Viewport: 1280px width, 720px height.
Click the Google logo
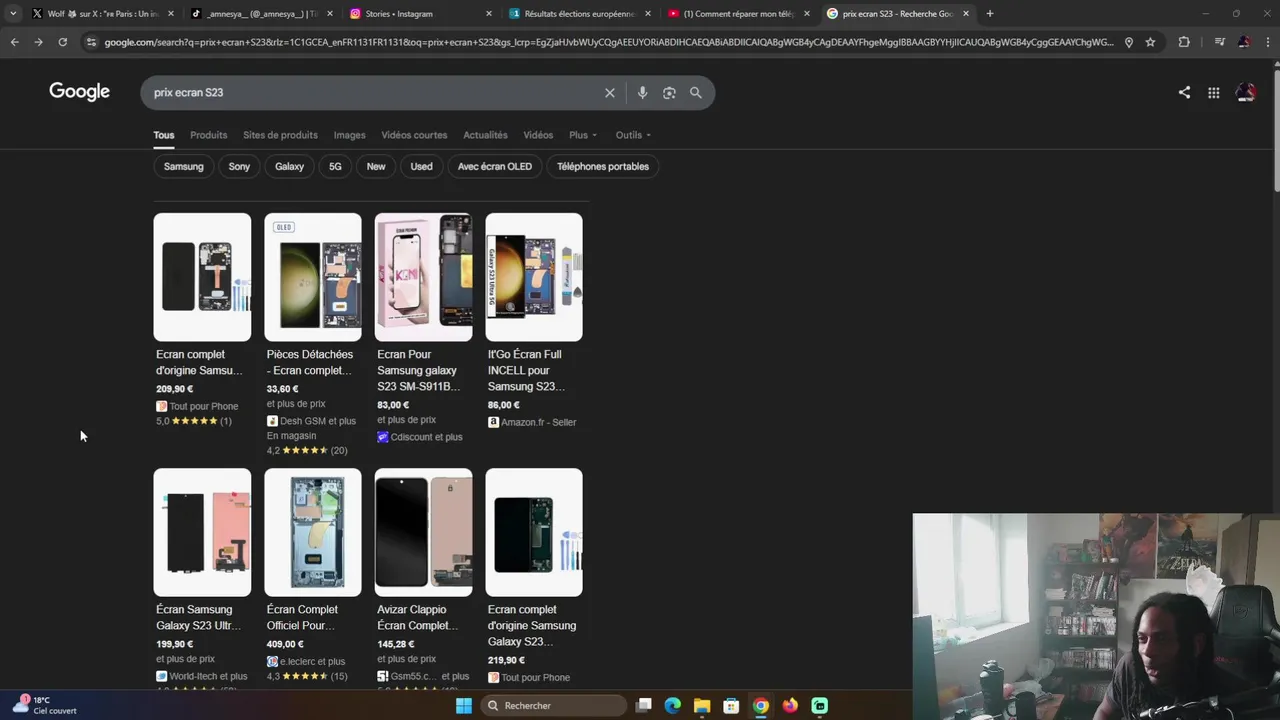click(x=79, y=92)
